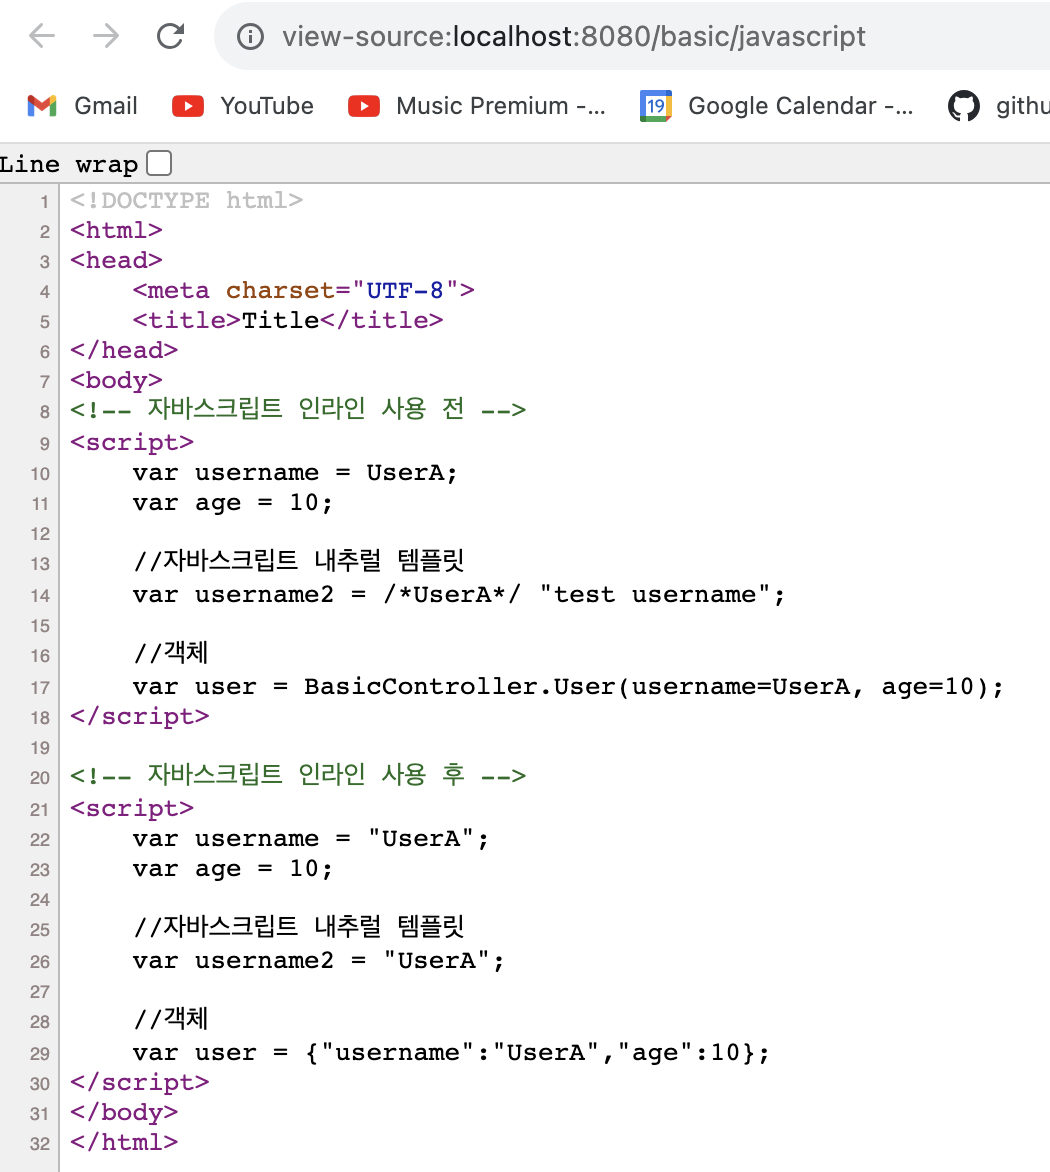The height and width of the screenshot is (1172, 1050).
Task: Click 'var username2 = "UserA";' line
Action: click(319, 960)
